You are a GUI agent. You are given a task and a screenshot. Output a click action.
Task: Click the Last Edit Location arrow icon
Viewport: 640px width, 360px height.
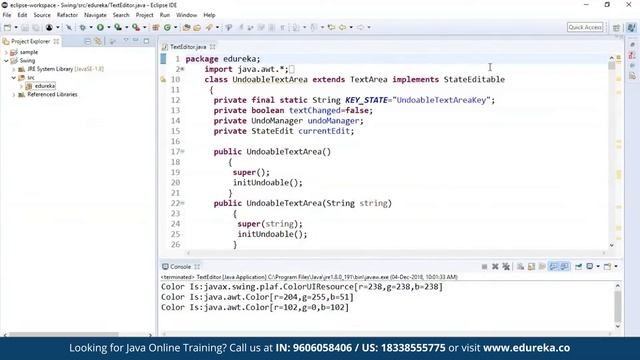click(x=331, y=27)
